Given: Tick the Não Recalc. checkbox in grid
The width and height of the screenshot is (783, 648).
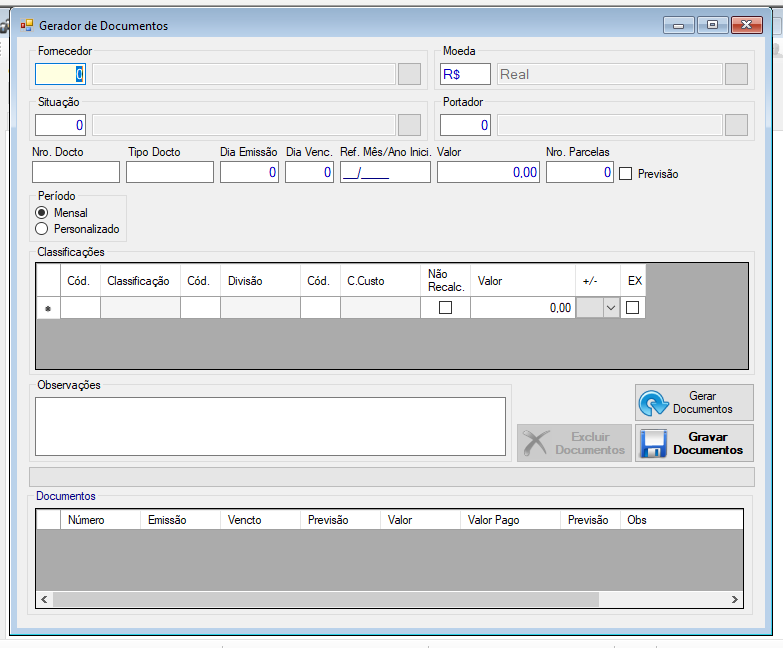Looking at the screenshot, I should (445, 308).
